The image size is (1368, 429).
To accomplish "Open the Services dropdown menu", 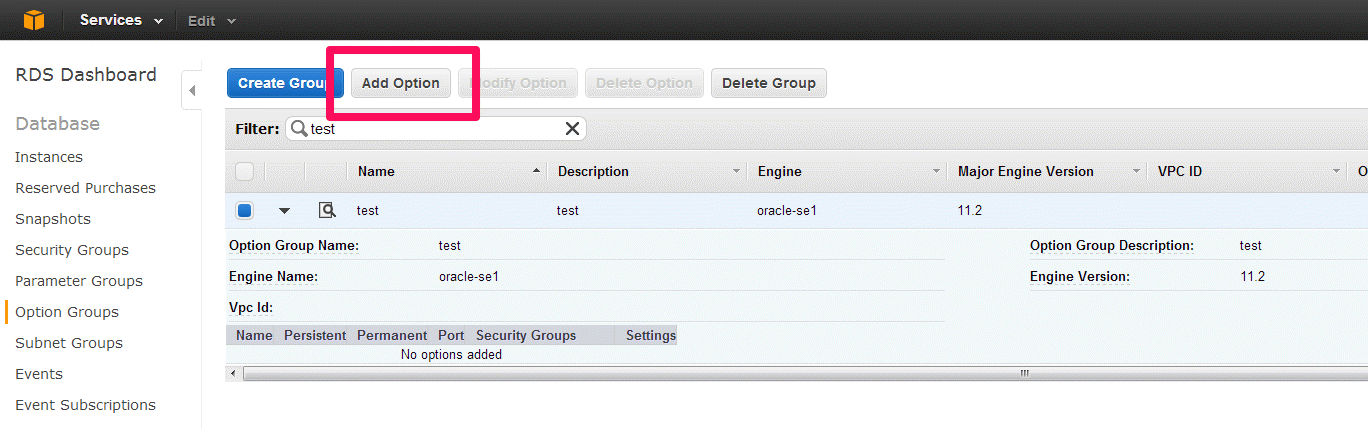I will coord(121,20).
